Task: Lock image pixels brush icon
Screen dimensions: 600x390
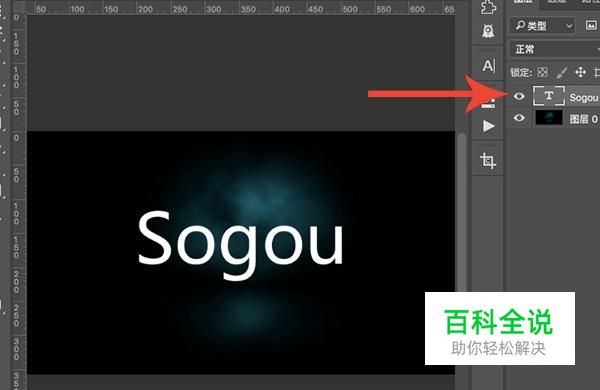Action: tap(561, 72)
